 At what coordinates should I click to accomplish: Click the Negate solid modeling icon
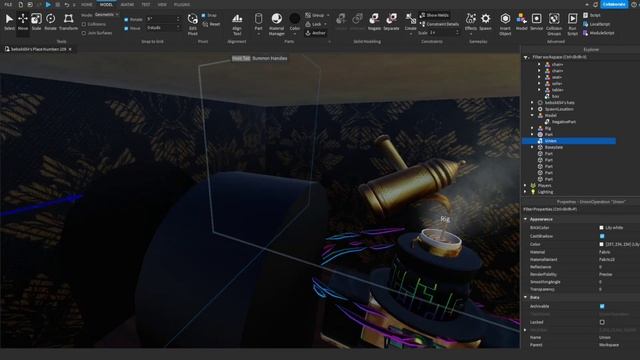pos(374,22)
